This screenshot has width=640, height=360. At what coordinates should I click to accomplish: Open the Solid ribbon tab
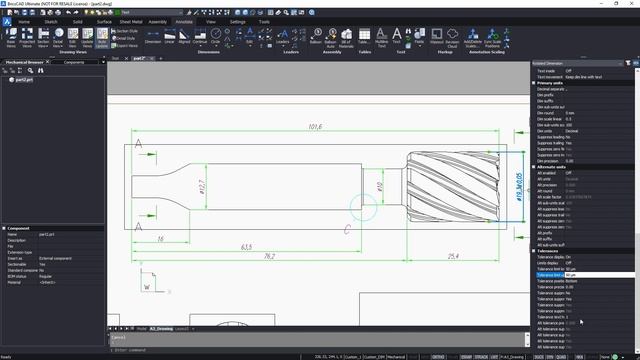click(x=78, y=22)
